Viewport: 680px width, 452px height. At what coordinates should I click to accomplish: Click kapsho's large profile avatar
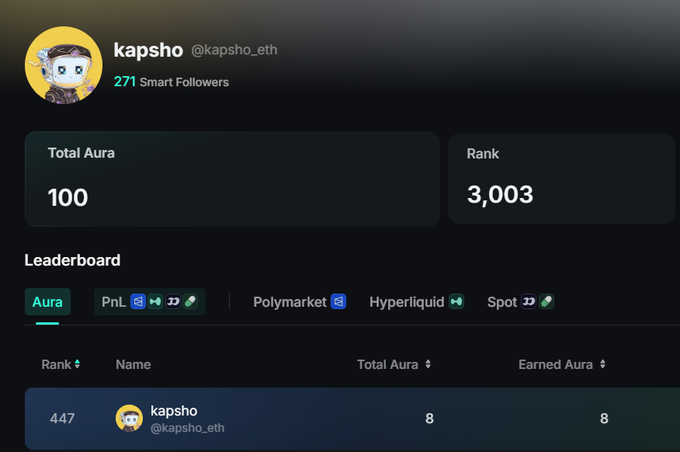point(64,65)
